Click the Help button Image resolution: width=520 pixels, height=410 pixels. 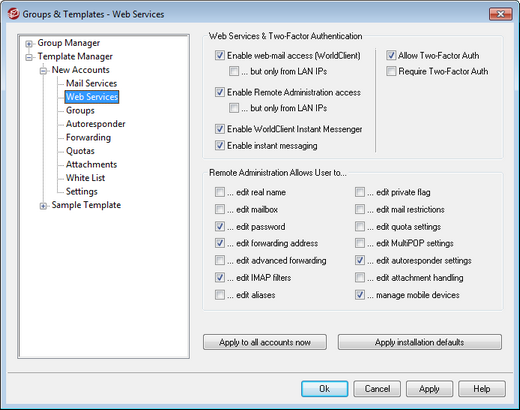482,389
